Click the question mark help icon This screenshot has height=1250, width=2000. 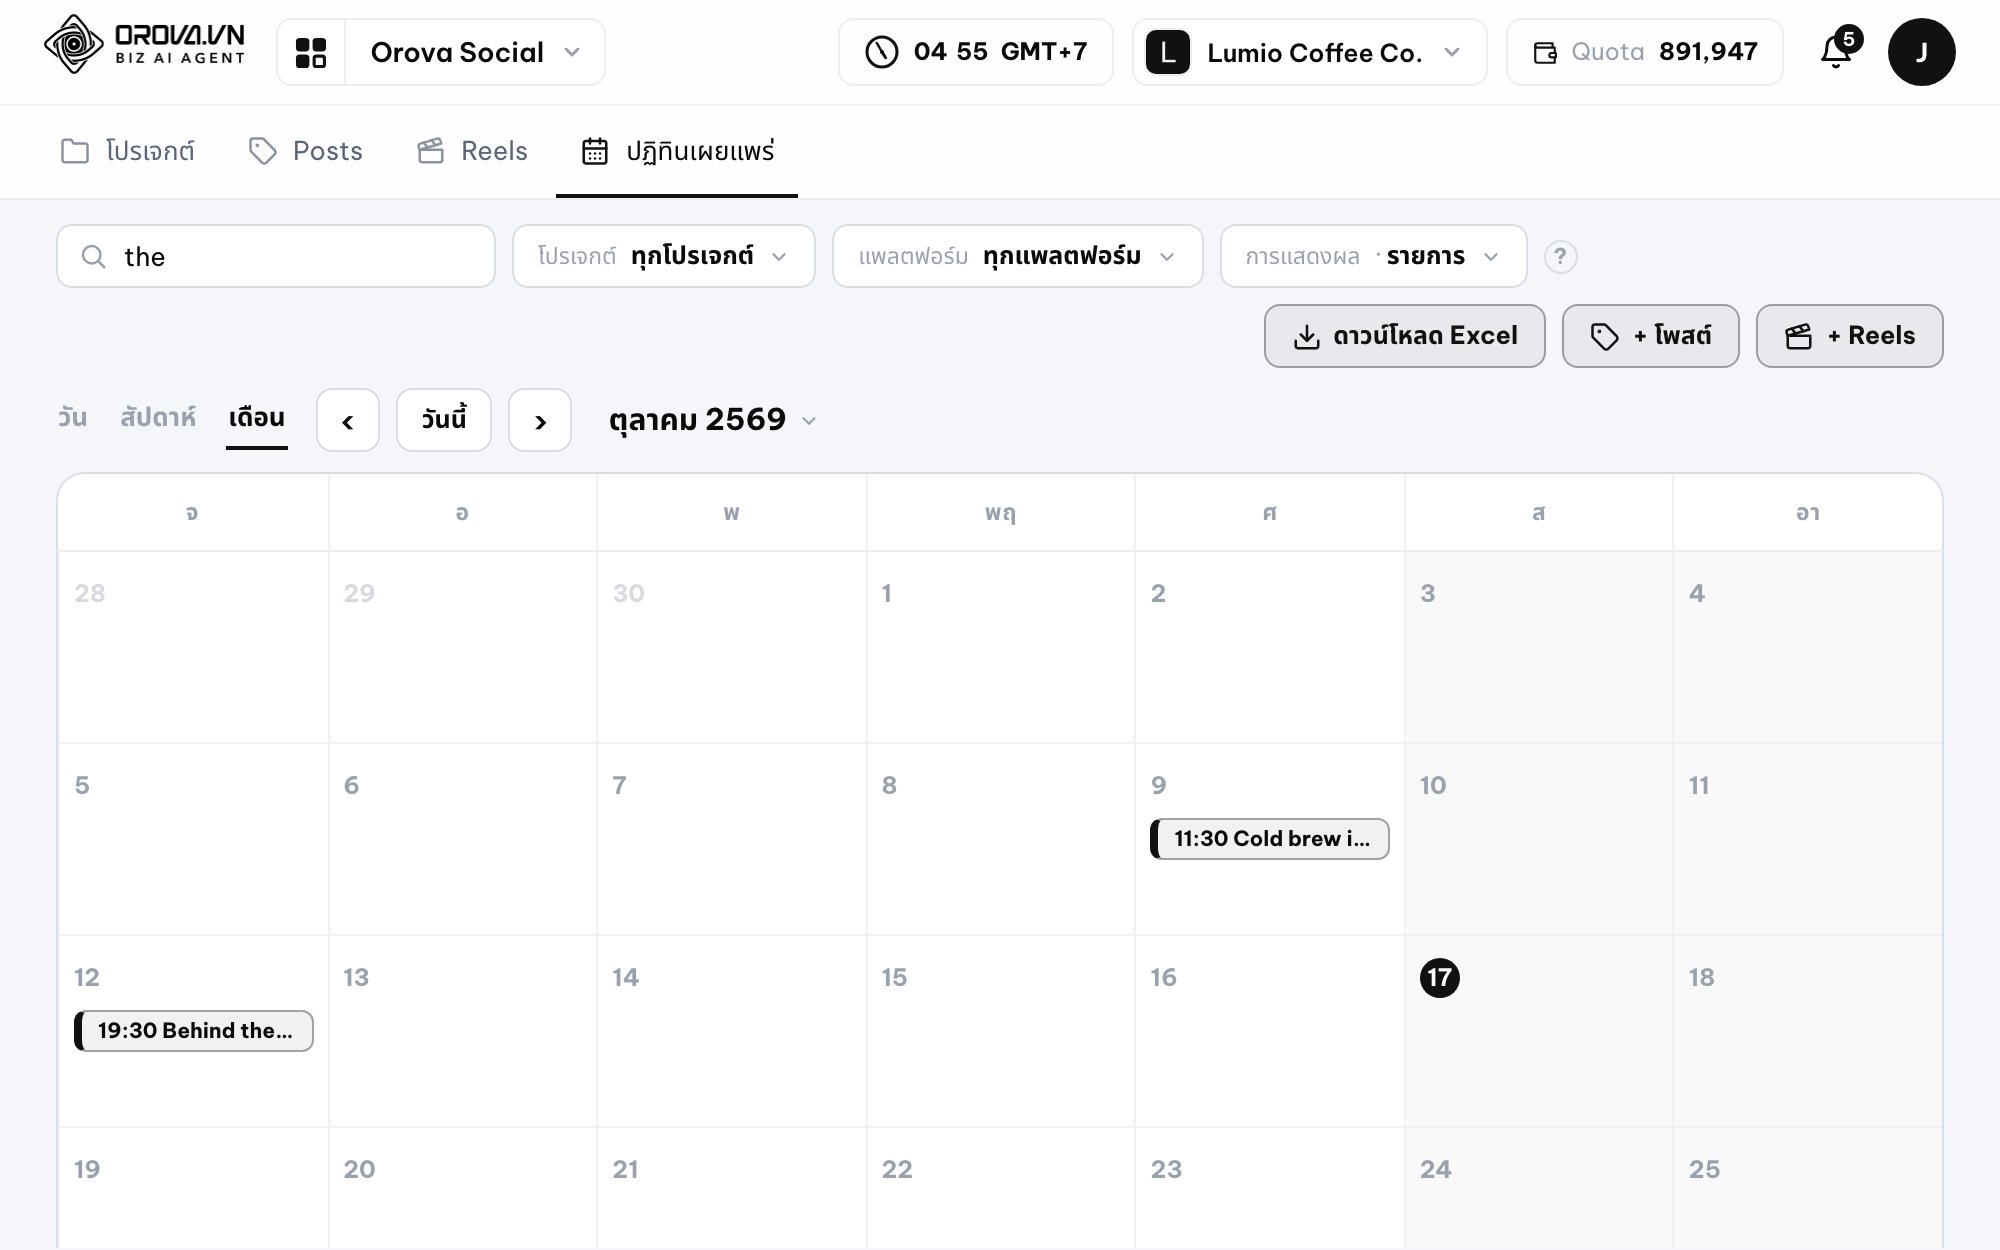1560,257
